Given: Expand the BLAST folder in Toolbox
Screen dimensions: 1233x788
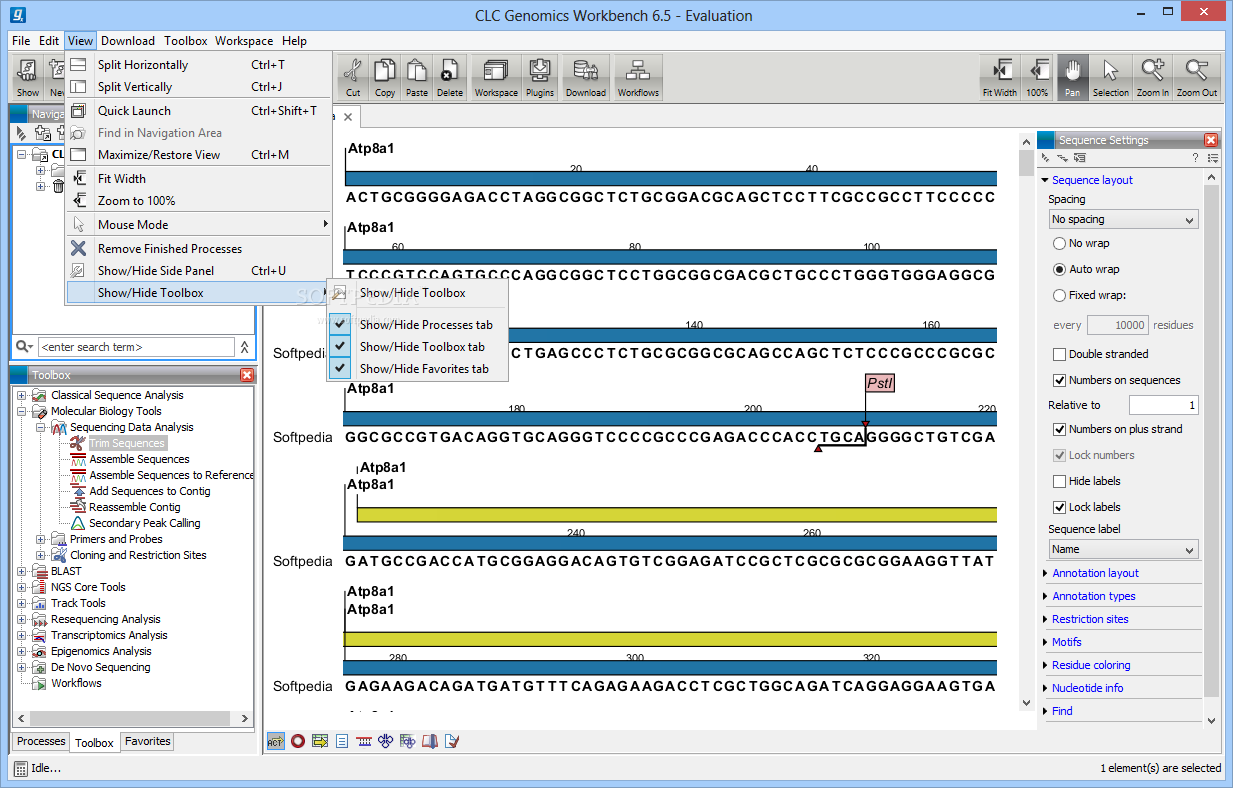Looking at the screenshot, I should coord(21,571).
